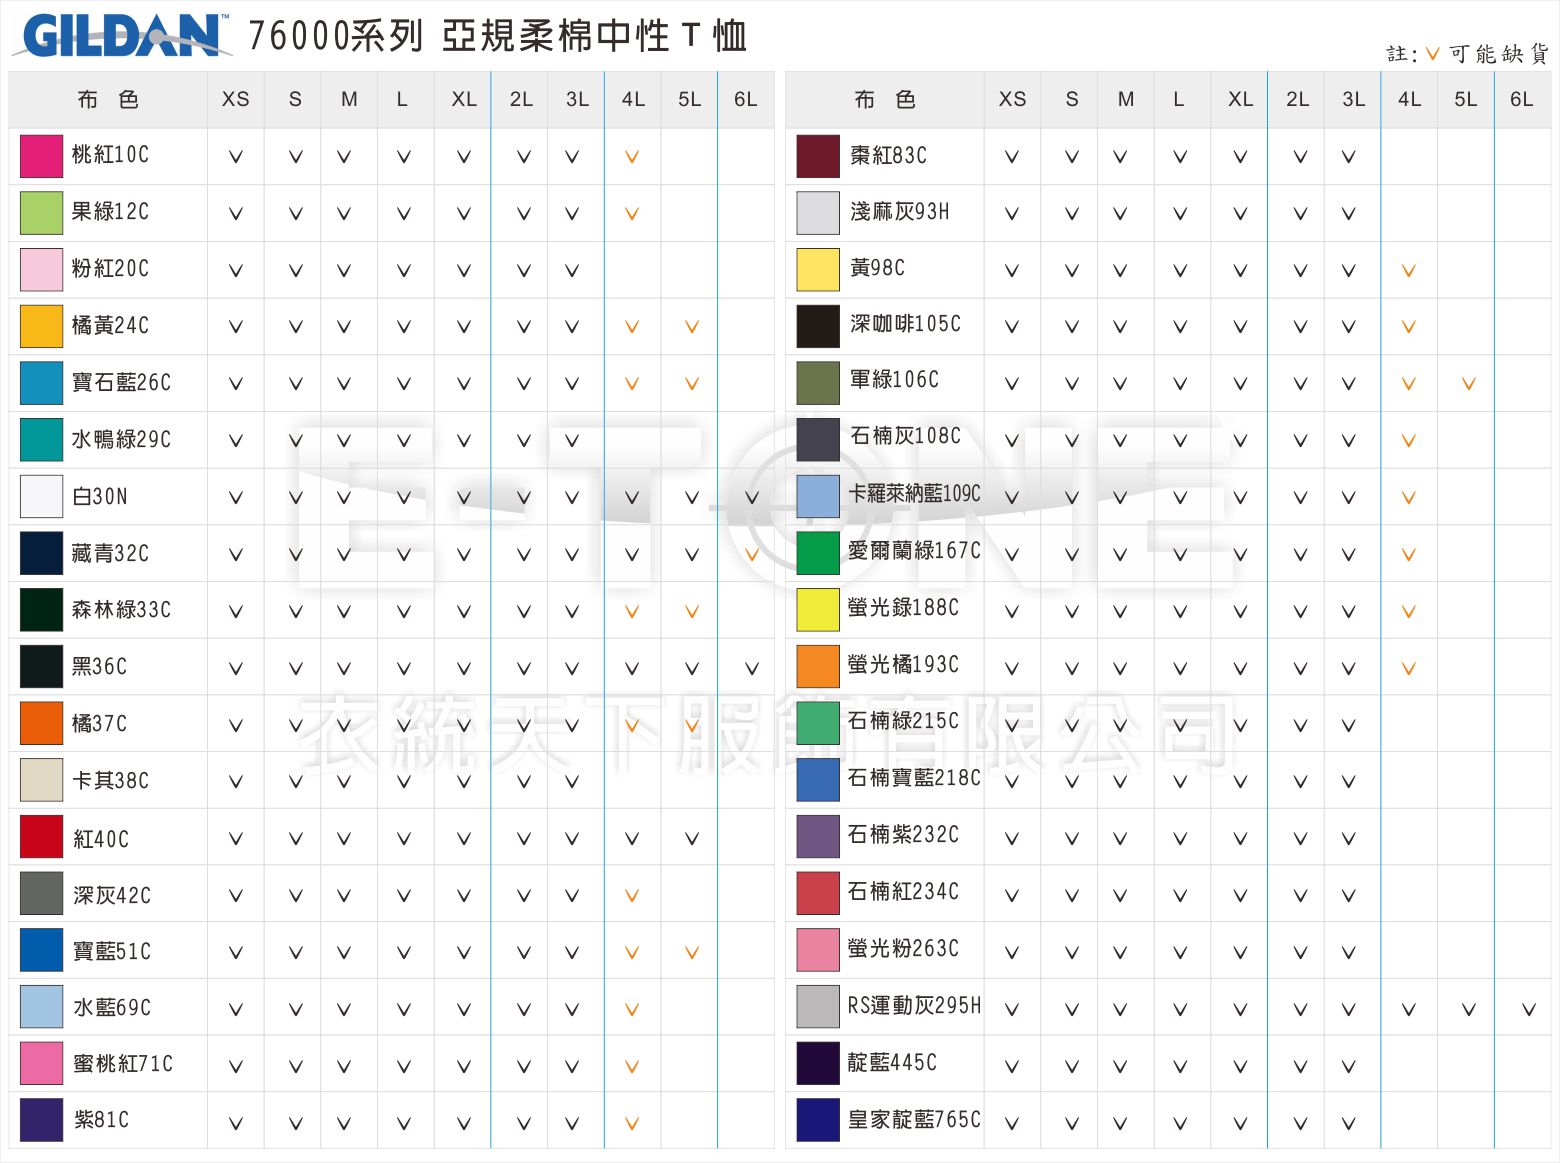Click the 4L header in right table
1560x1163 pixels.
pos(1409,99)
